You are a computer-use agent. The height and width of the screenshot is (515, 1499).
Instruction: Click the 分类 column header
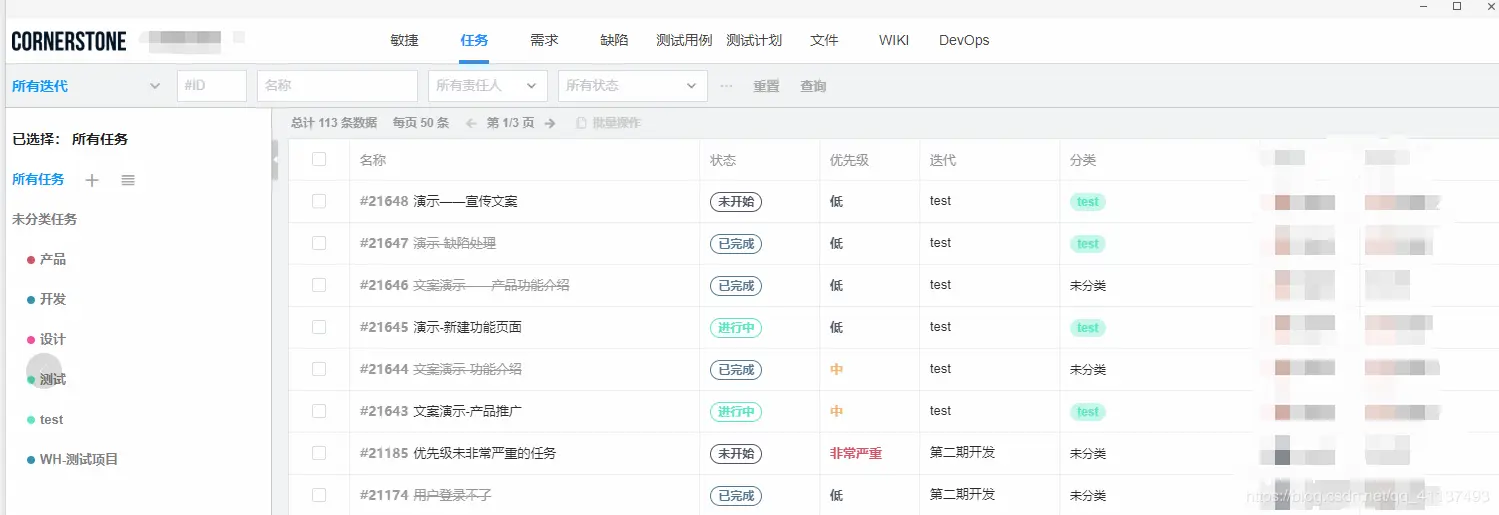[1083, 160]
